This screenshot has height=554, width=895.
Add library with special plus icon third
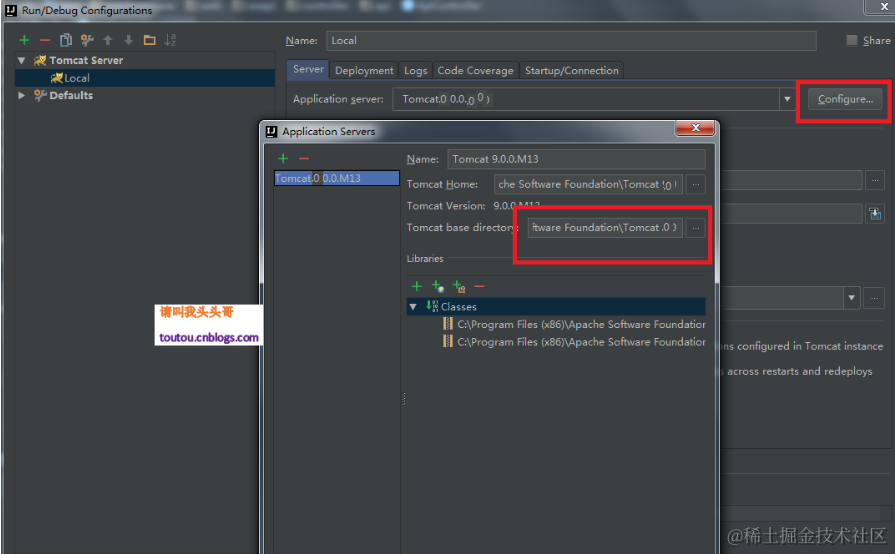pos(459,286)
